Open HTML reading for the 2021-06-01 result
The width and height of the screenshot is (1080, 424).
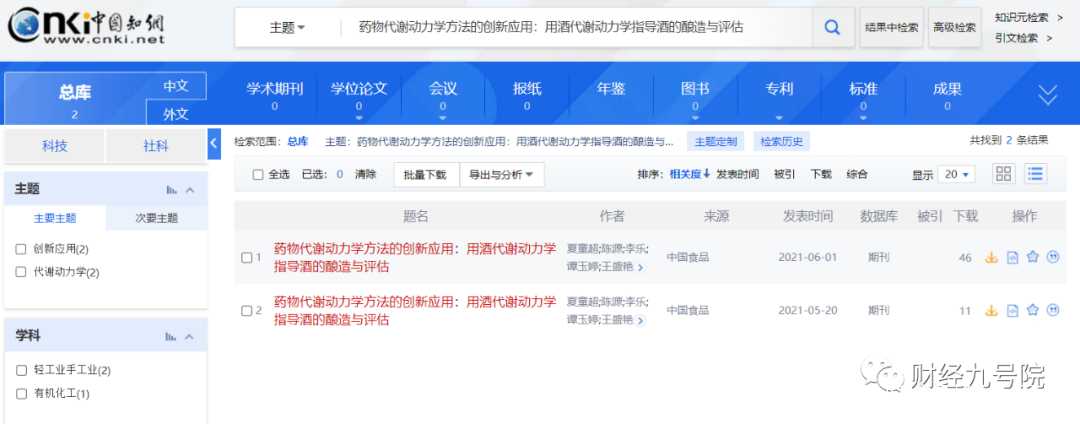click(1012, 257)
